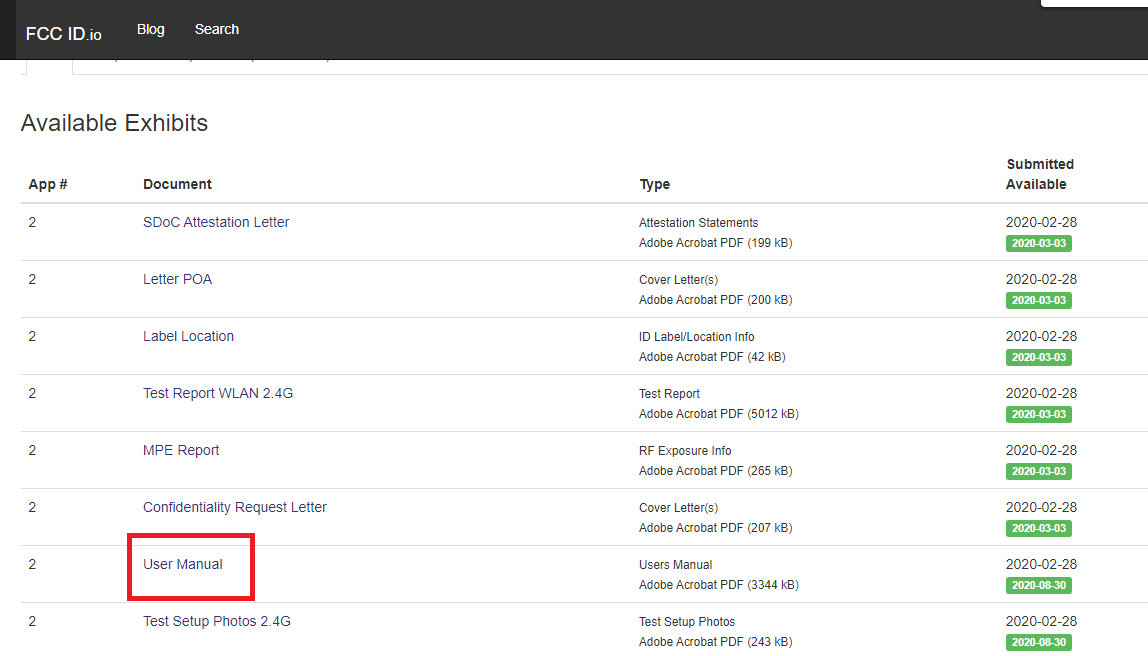Click the green date badge in the Letter POA row
The image size is (1148, 656).
tap(1038, 300)
